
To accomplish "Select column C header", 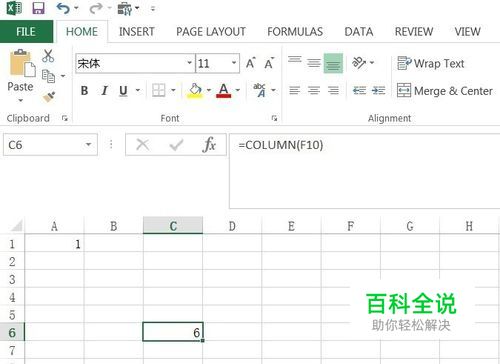I will [x=173, y=225].
